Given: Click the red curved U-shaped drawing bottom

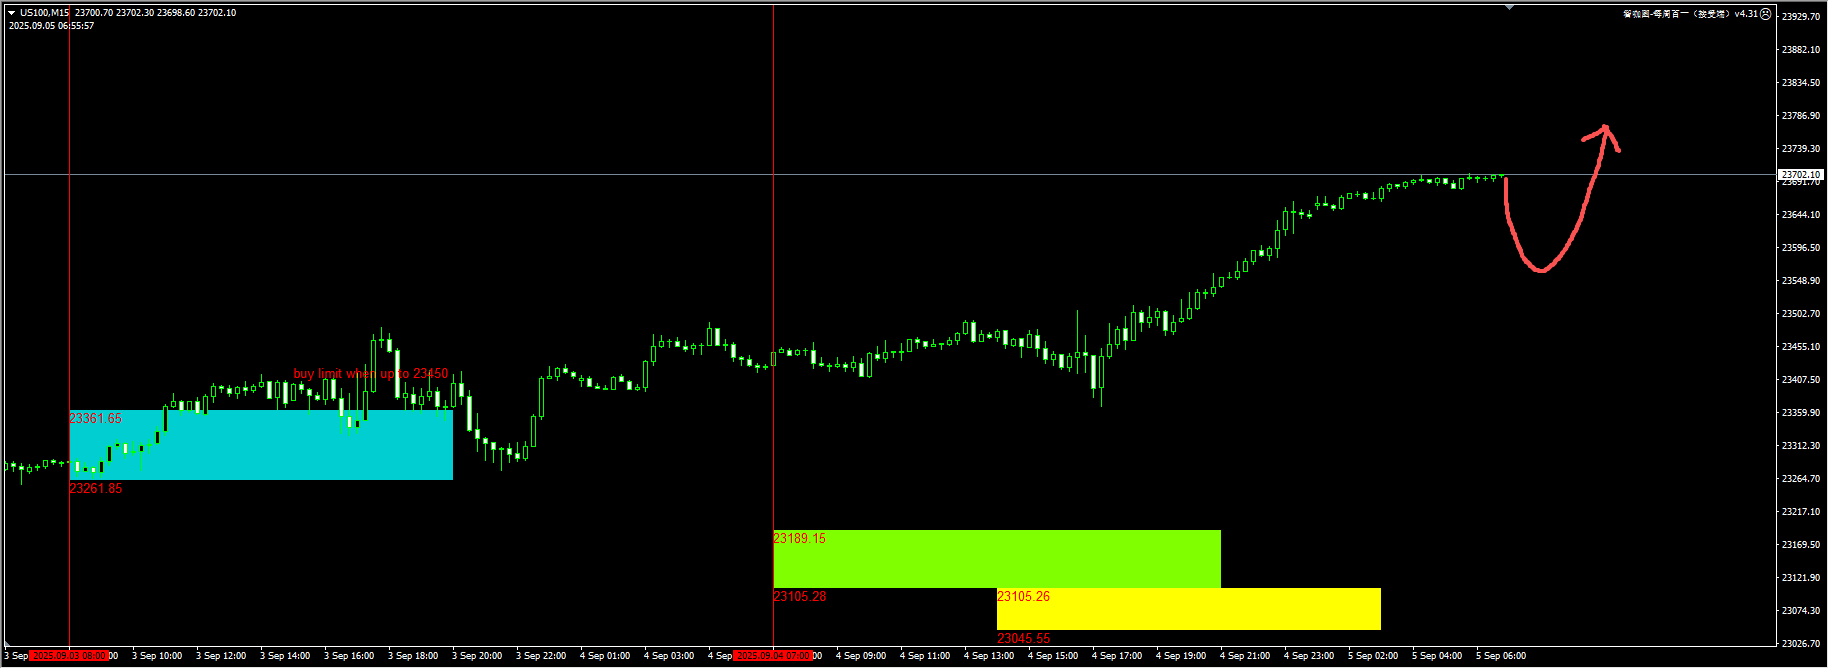Looking at the screenshot, I should [1540, 269].
